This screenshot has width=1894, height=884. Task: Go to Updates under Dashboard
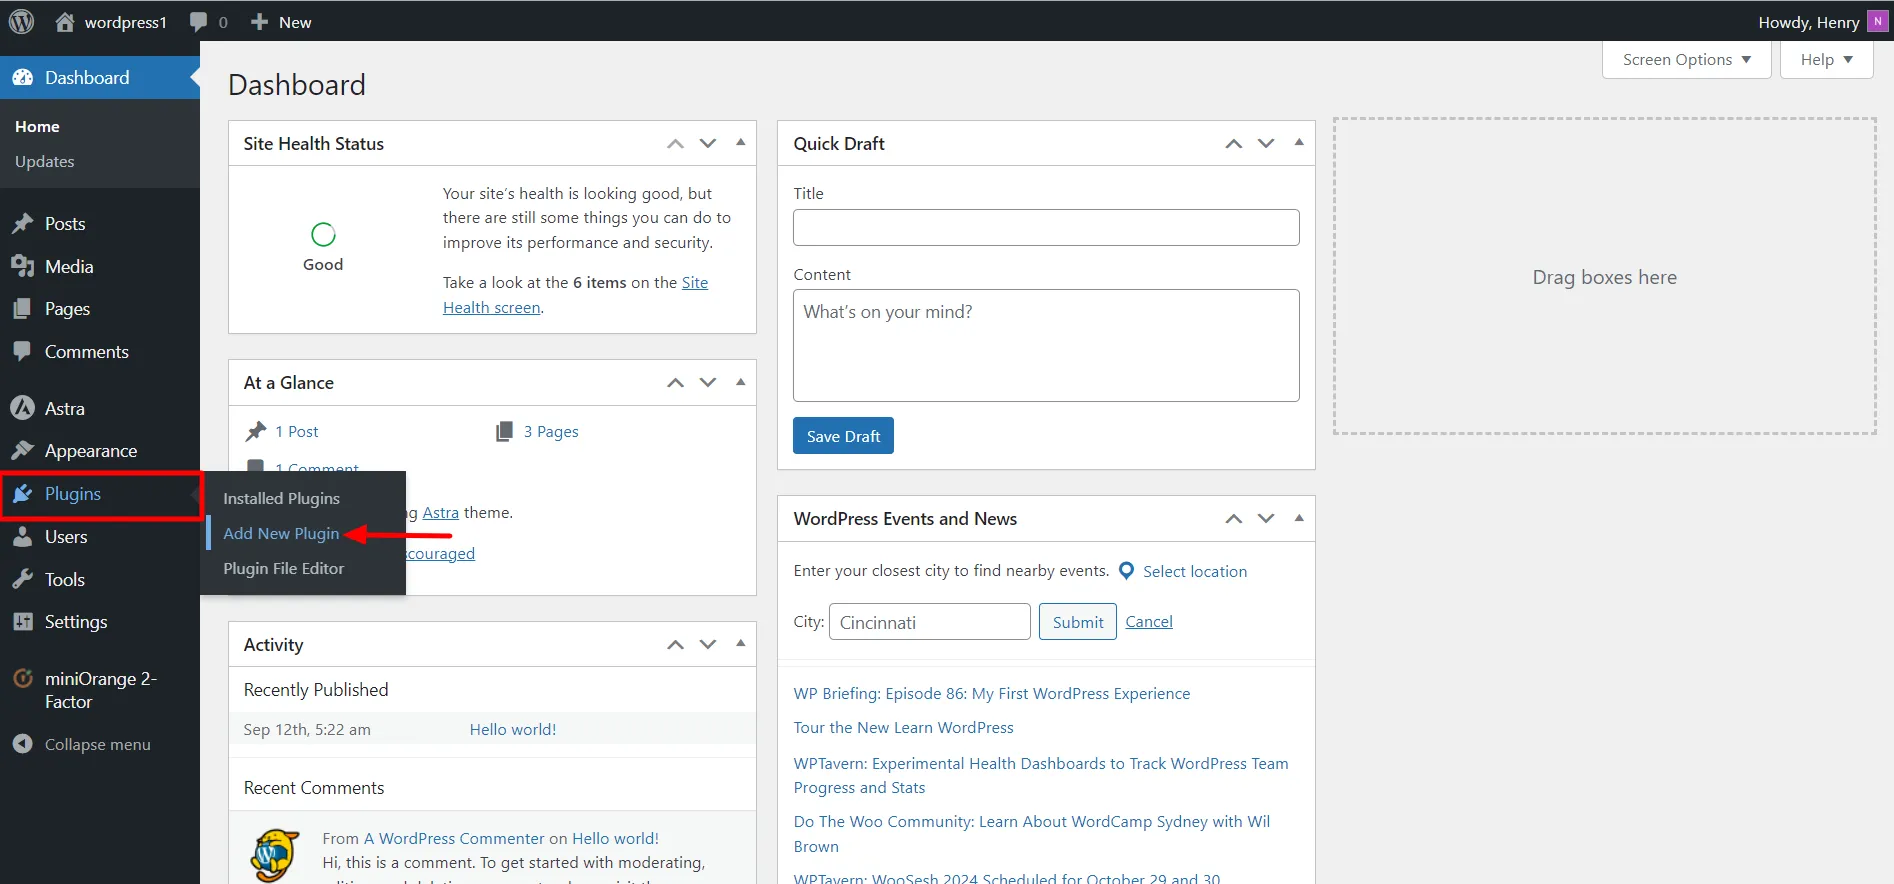tap(44, 161)
